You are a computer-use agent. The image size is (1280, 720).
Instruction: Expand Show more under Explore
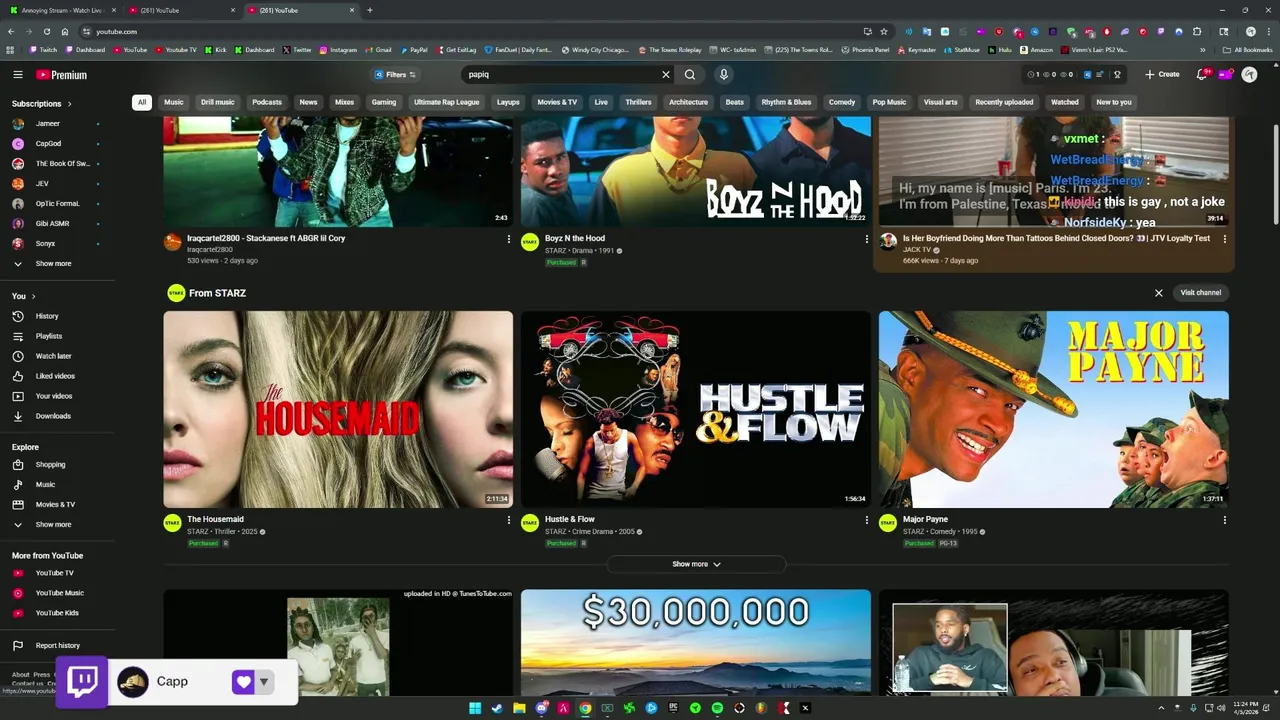(x=53, y=524)
